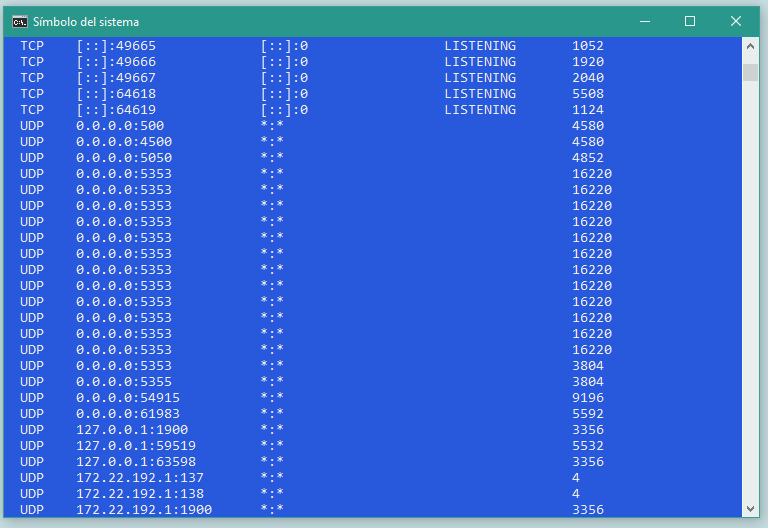Image resolution: width=768 pixels, height=528 pixels.
Task: Close the Símbolo del sistema window
Action: coord(736,21)
